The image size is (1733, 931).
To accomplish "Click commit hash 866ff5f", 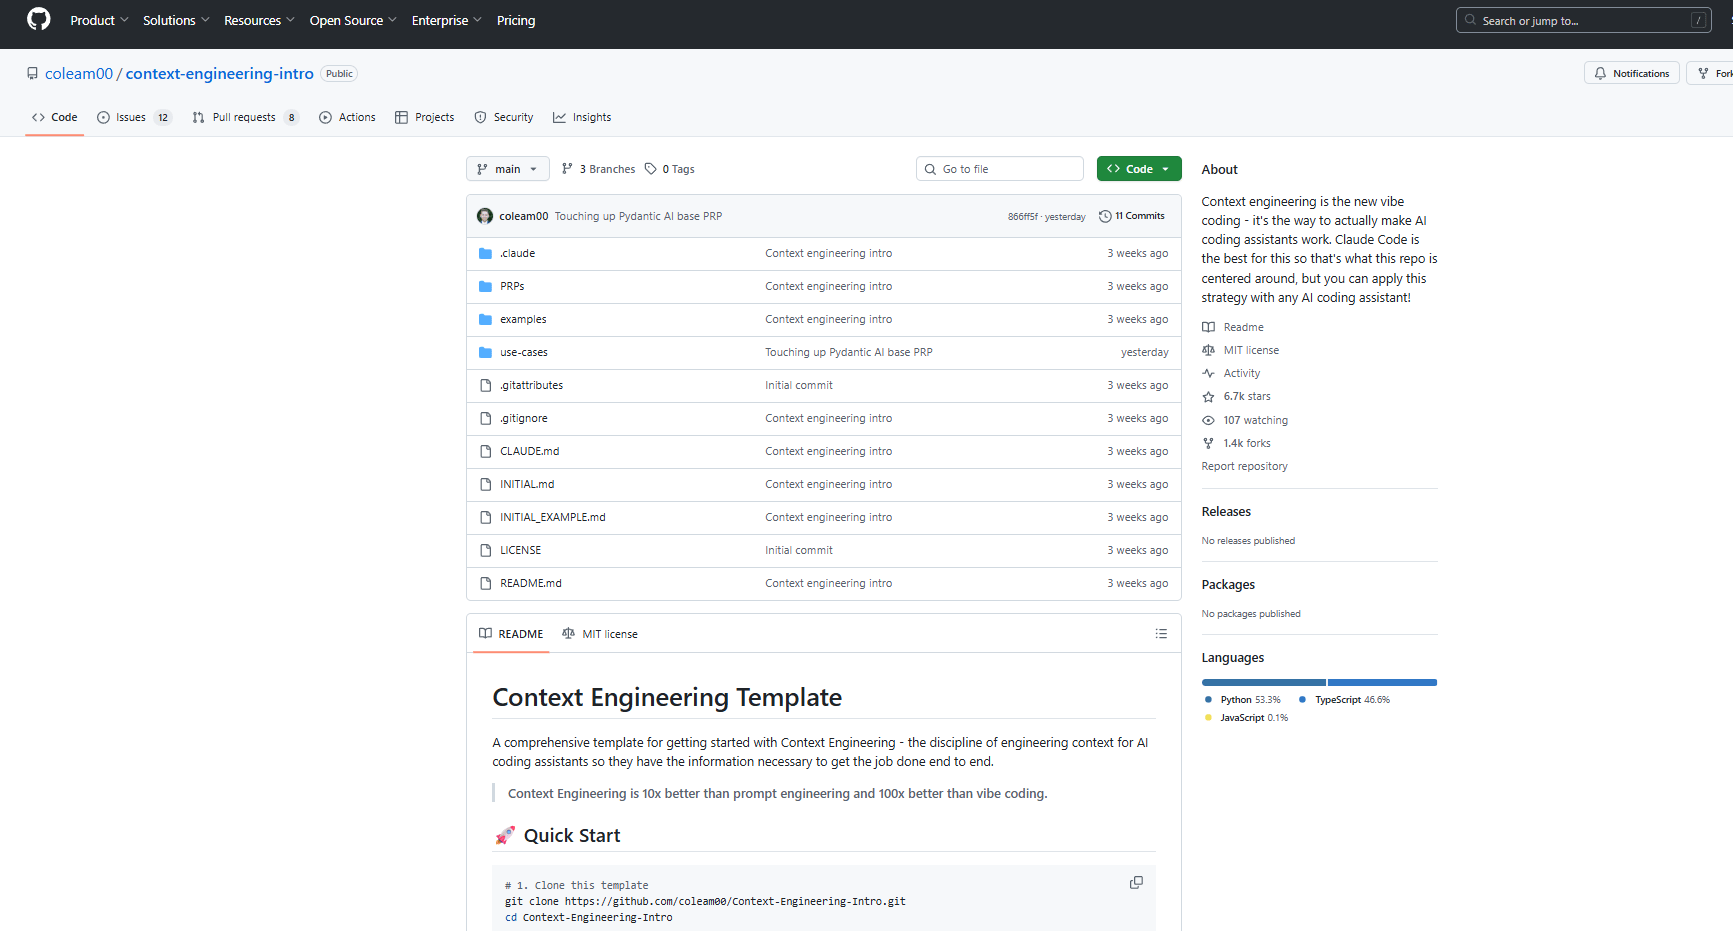I will pos(1022,217).
